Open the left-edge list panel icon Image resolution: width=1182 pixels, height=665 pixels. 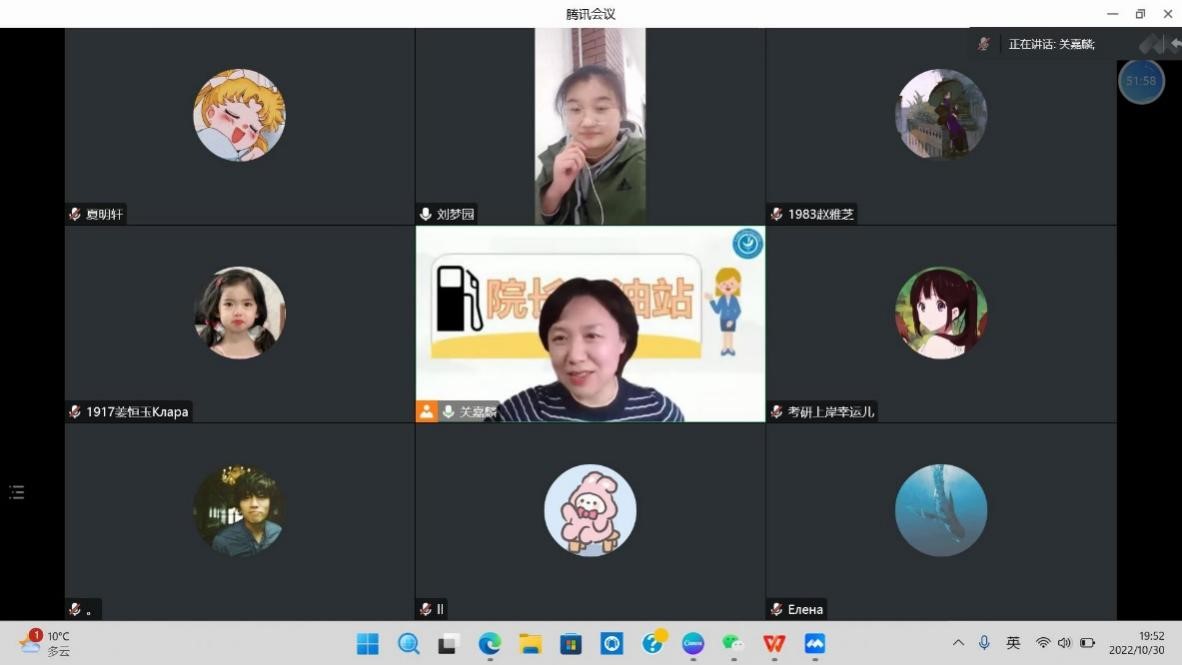(x=16, y=492)
